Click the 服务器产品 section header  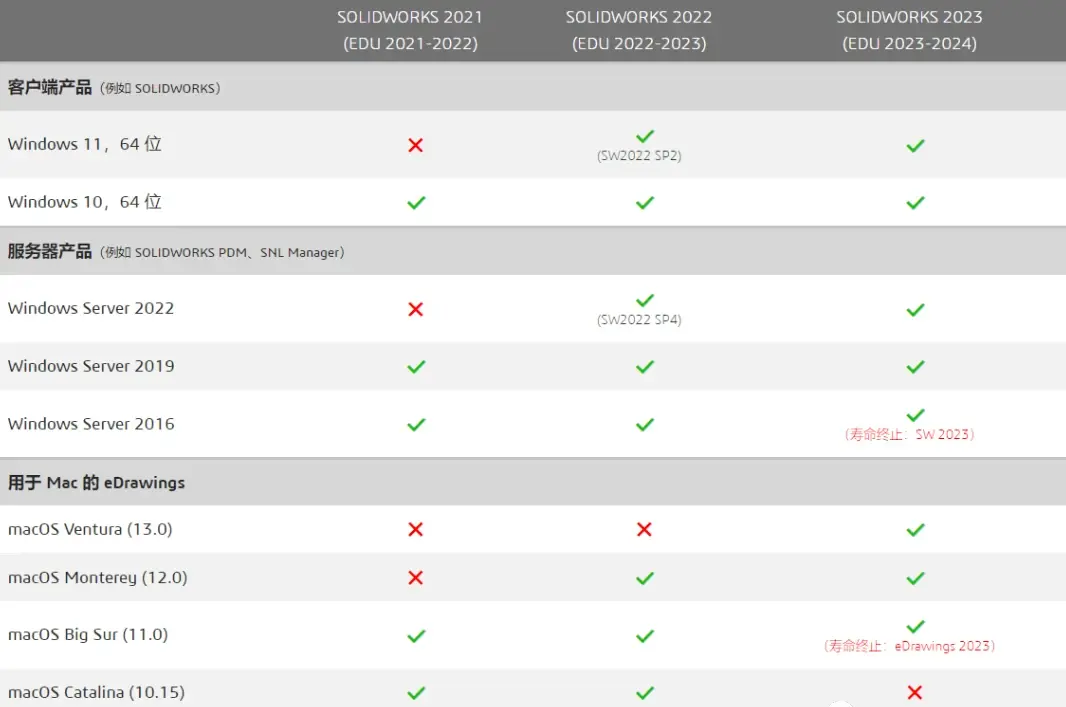50,252
